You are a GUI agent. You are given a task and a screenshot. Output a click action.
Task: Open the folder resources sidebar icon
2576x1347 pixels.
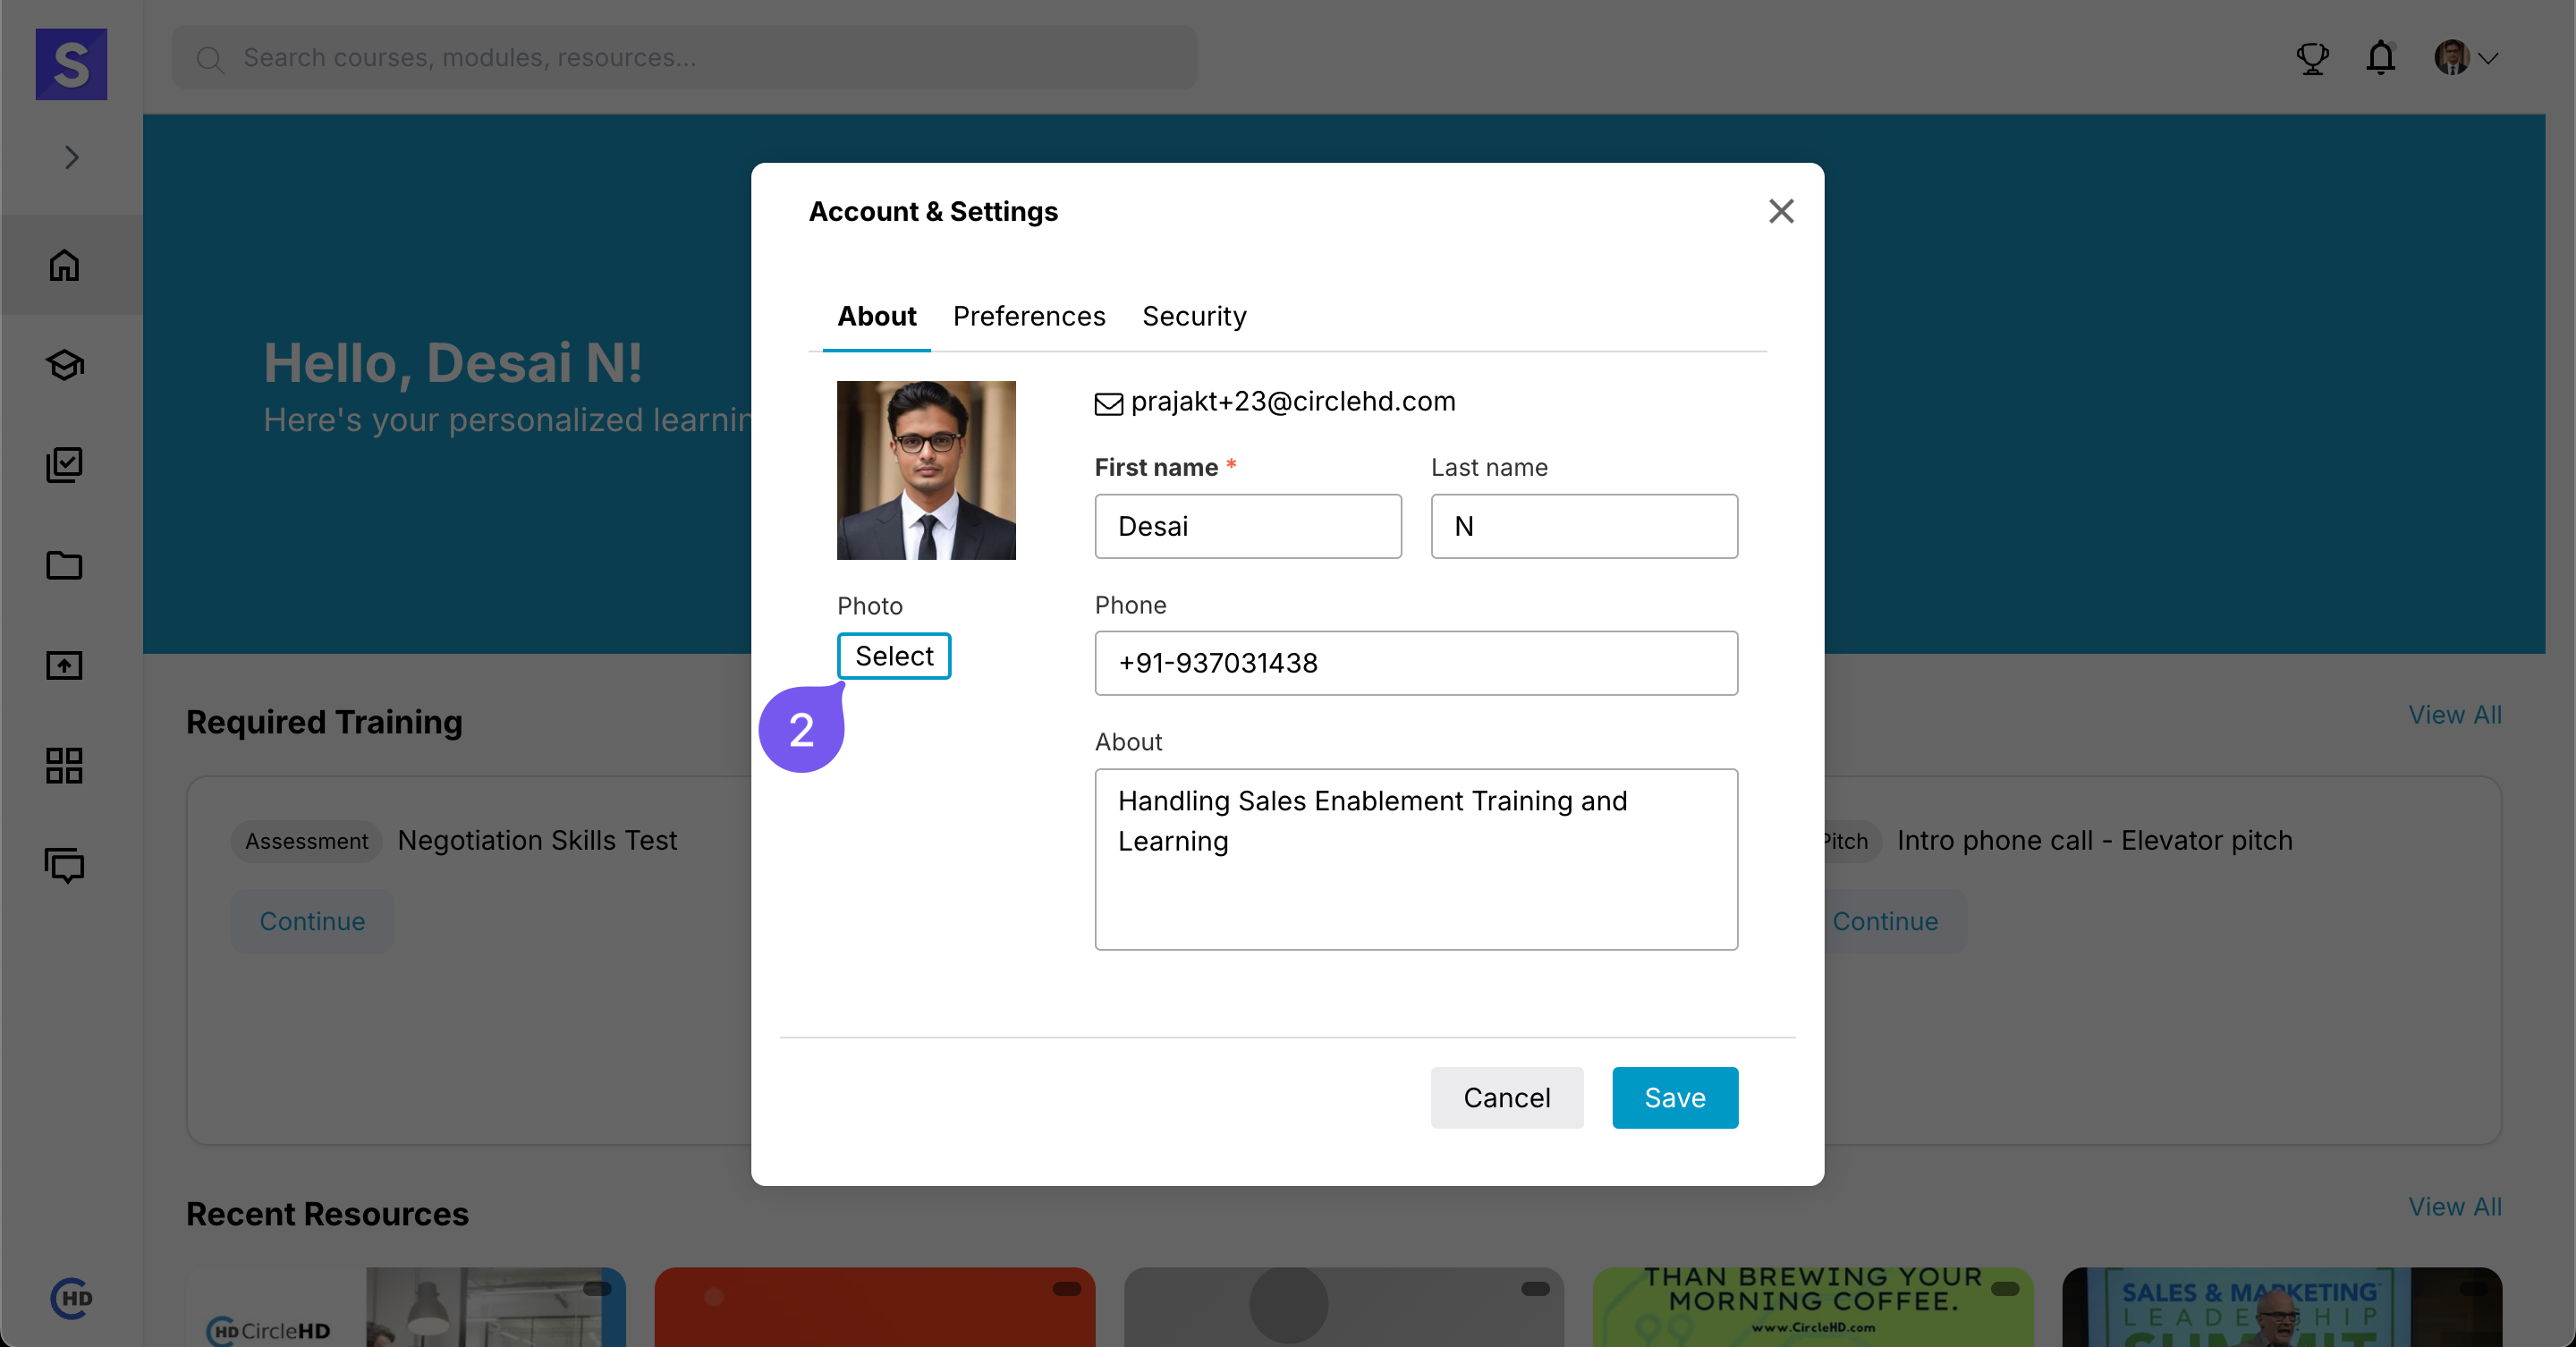(x=64, y=565)
